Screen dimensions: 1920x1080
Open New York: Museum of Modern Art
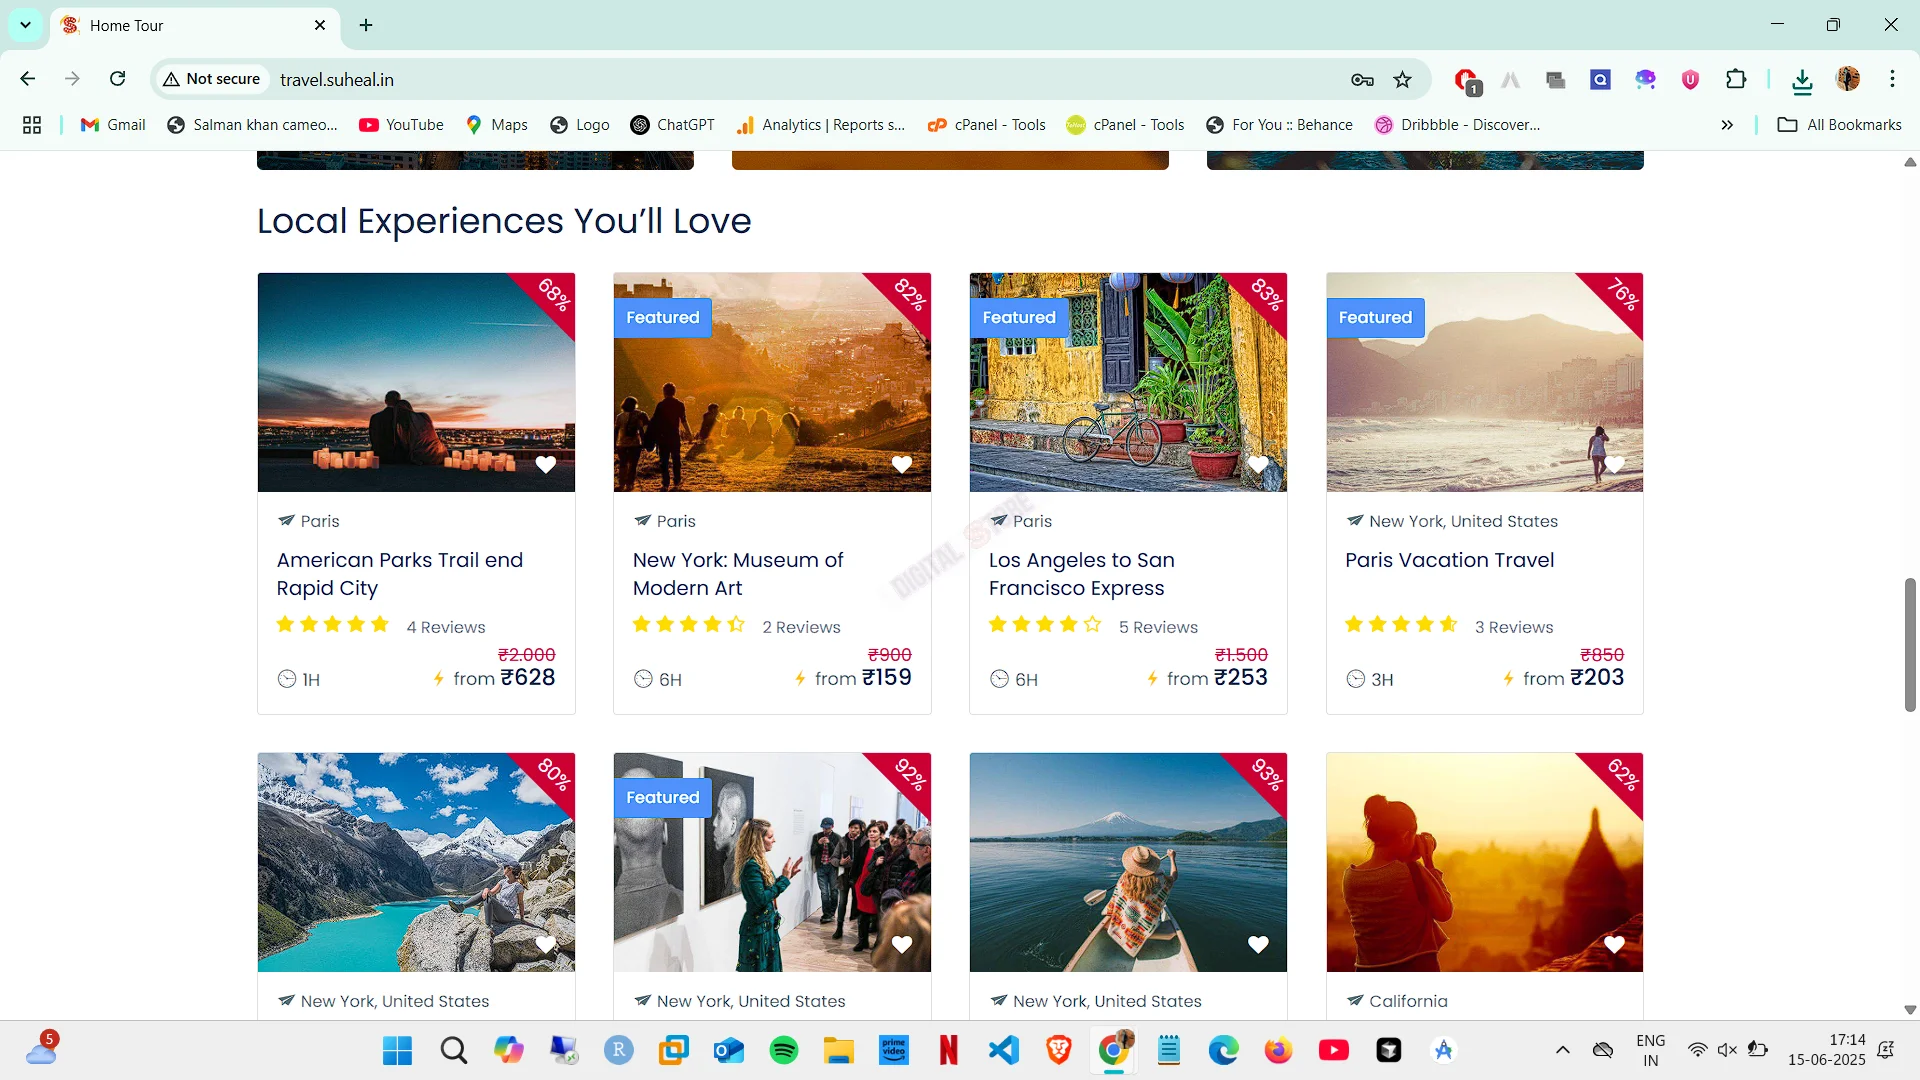pyautogui.click(x=738, y=574)
